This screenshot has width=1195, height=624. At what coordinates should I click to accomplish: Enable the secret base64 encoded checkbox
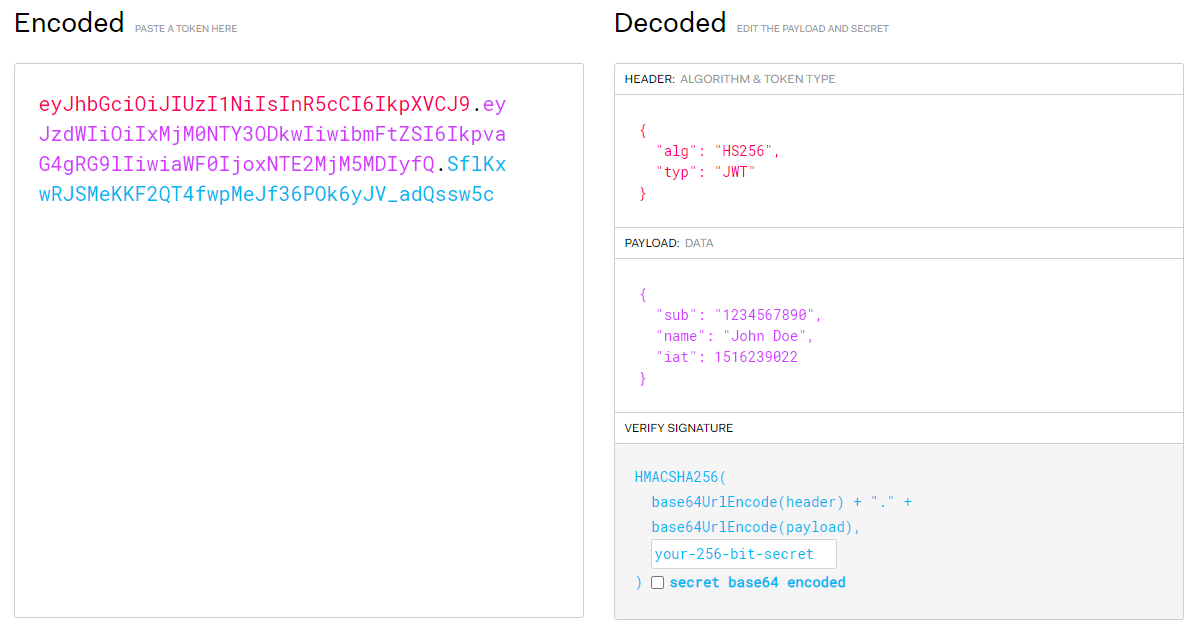(x=657, y=582)
